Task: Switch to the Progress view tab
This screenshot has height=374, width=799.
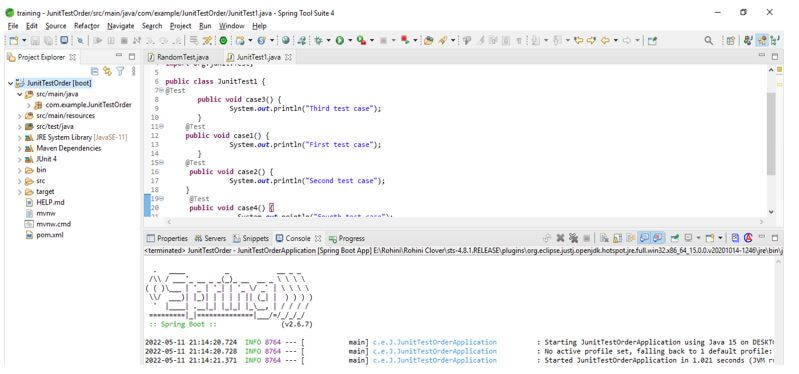Action: coord(347,238)
